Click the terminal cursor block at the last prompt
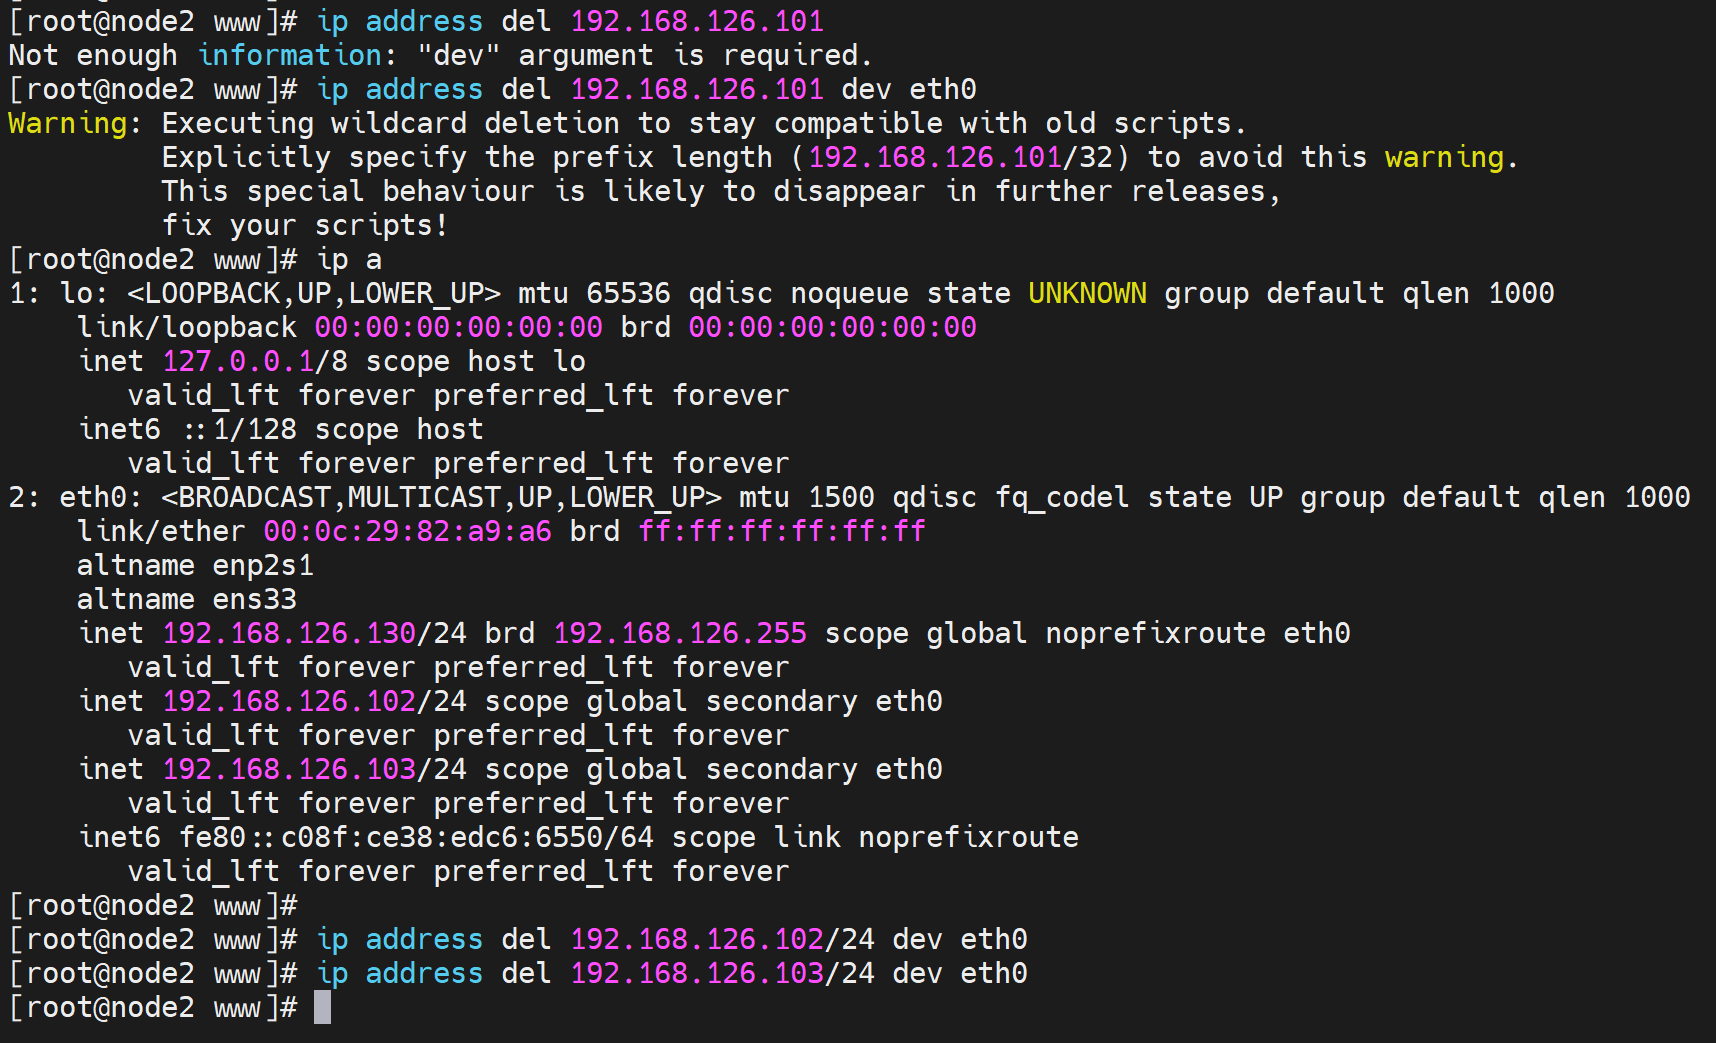The width and height of the screenshot is (1716, 1043). coord(322,1007)
